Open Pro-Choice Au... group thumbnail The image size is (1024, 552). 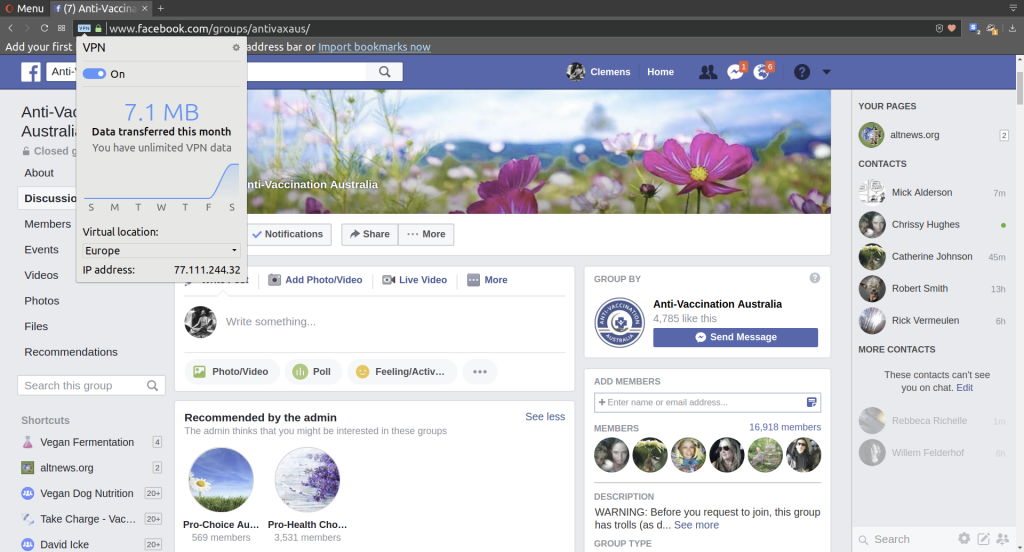[221, 479]
